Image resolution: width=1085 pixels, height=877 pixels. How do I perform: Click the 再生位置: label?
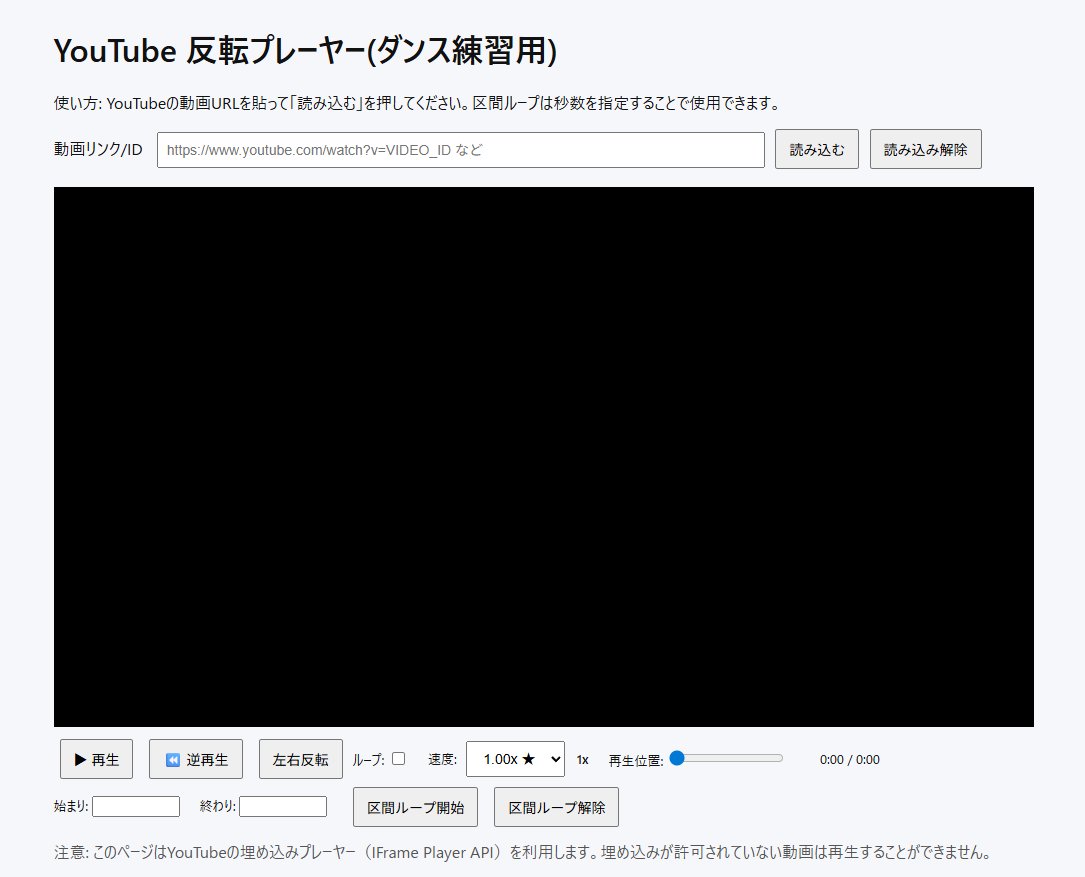pos(636,761)
